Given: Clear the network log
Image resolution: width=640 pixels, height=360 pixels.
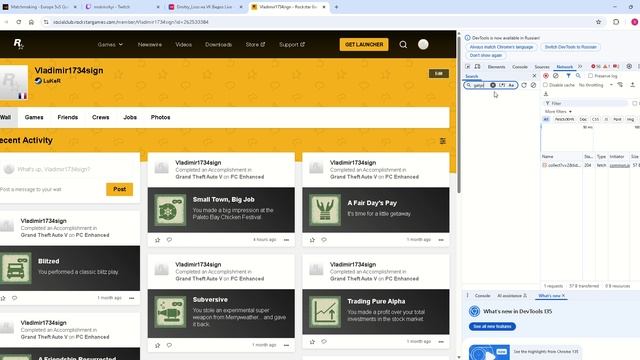Looking at the screenshot, I should coord(556,76).
